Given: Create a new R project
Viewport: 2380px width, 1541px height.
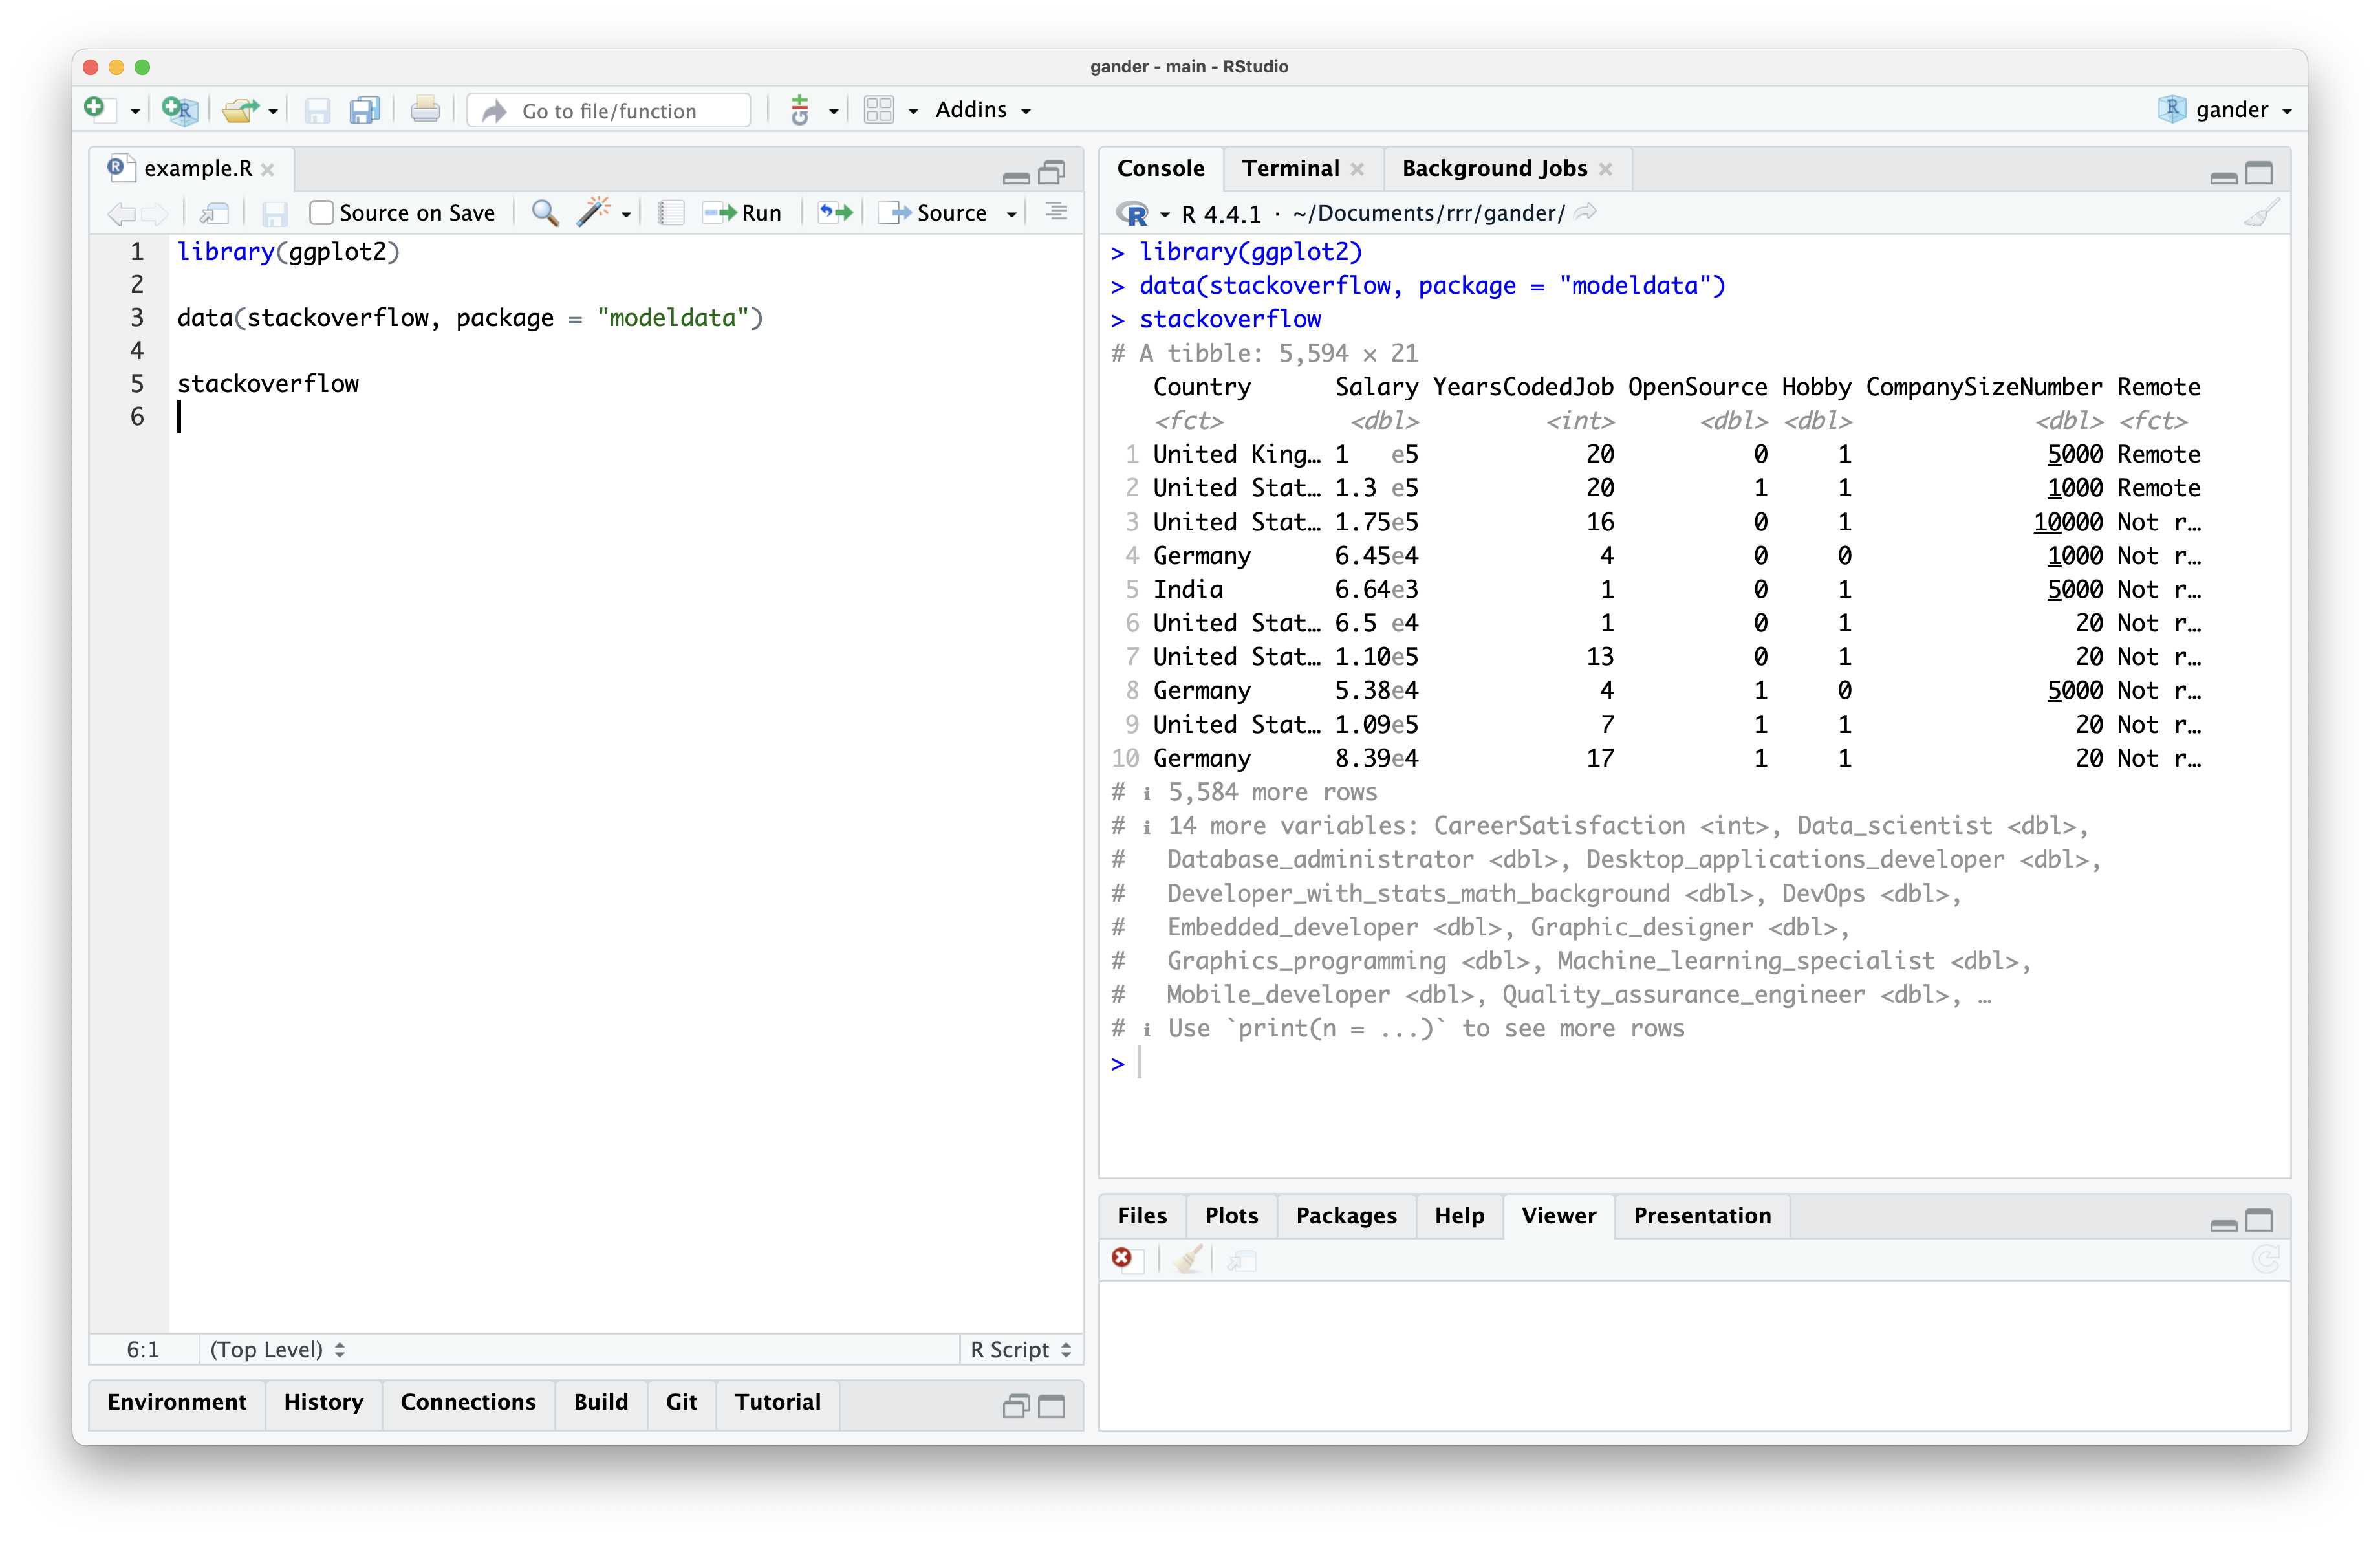Looking at the screenshot, I should click(x=178, y=110).
